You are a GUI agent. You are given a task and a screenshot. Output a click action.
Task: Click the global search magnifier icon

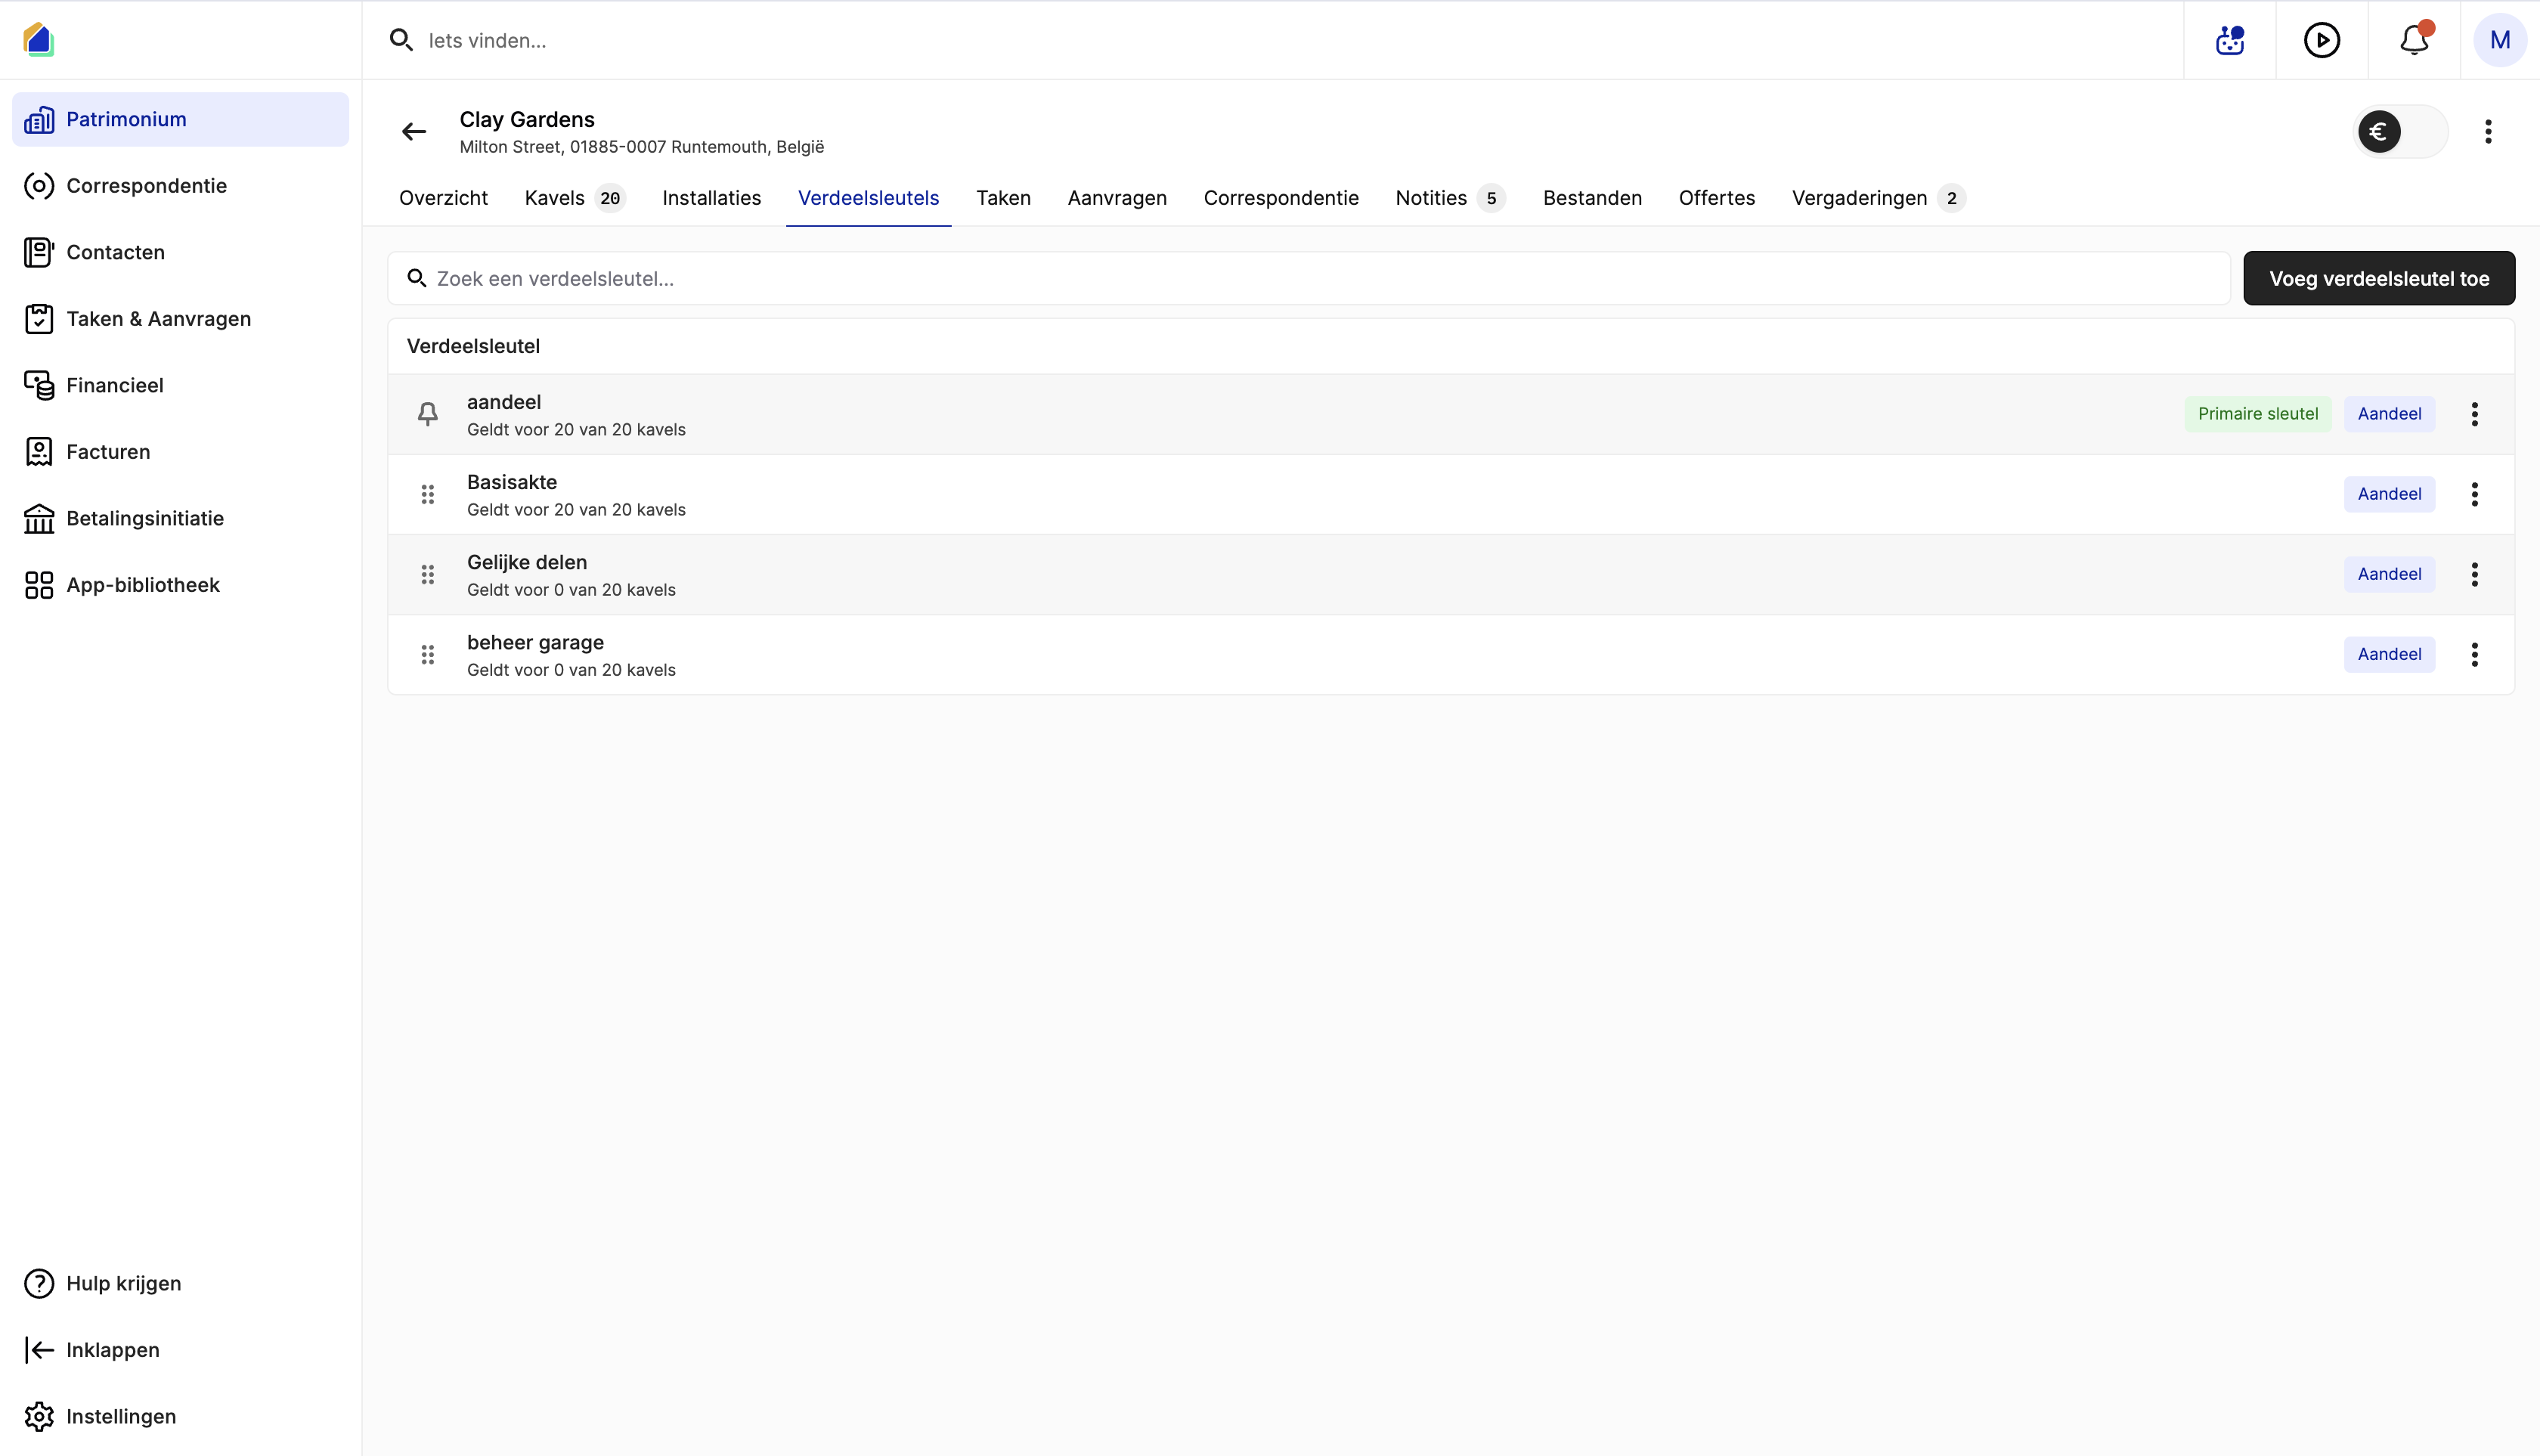[401, 40]
